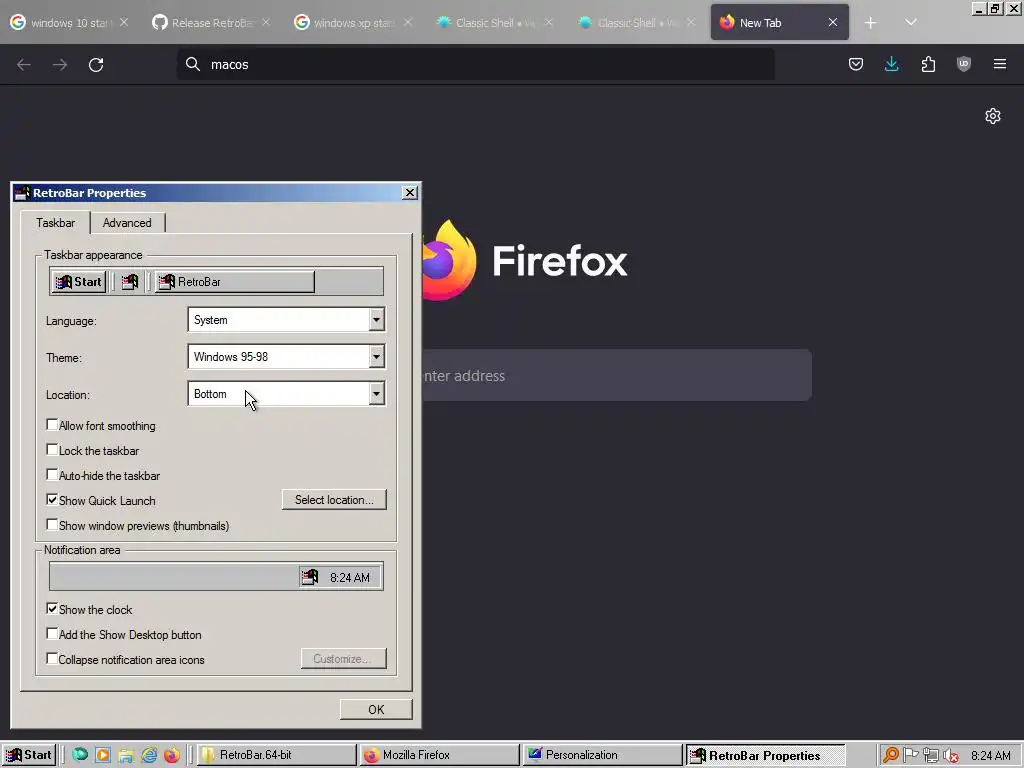Open the Location dropdown showing Bottom
Screen dimensions: 1024x768
coord(286,394)
